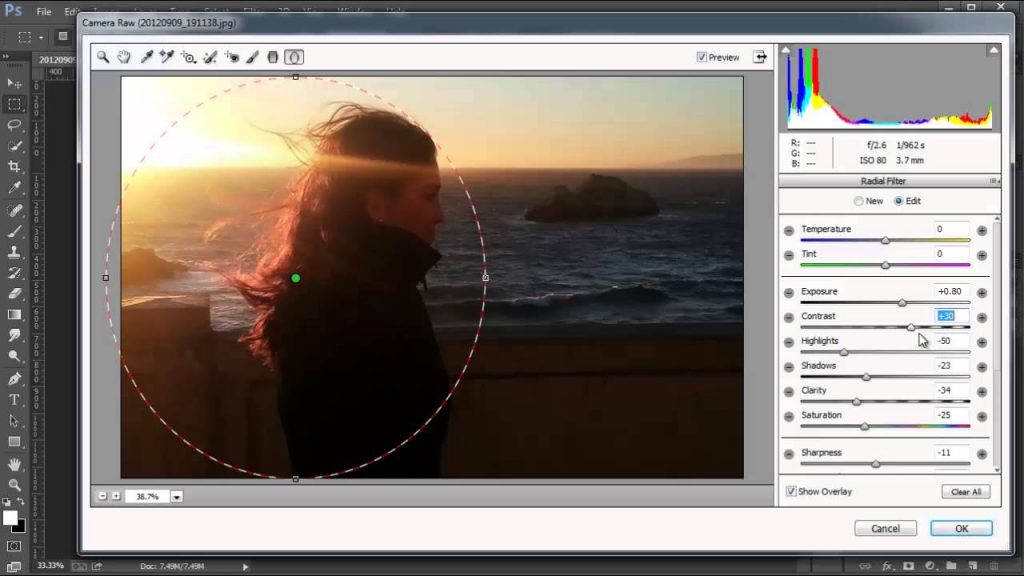The image size is (1024, 576).
Task: Click the Clear All button
Action: pyautogui.click(x=966, y=492)
